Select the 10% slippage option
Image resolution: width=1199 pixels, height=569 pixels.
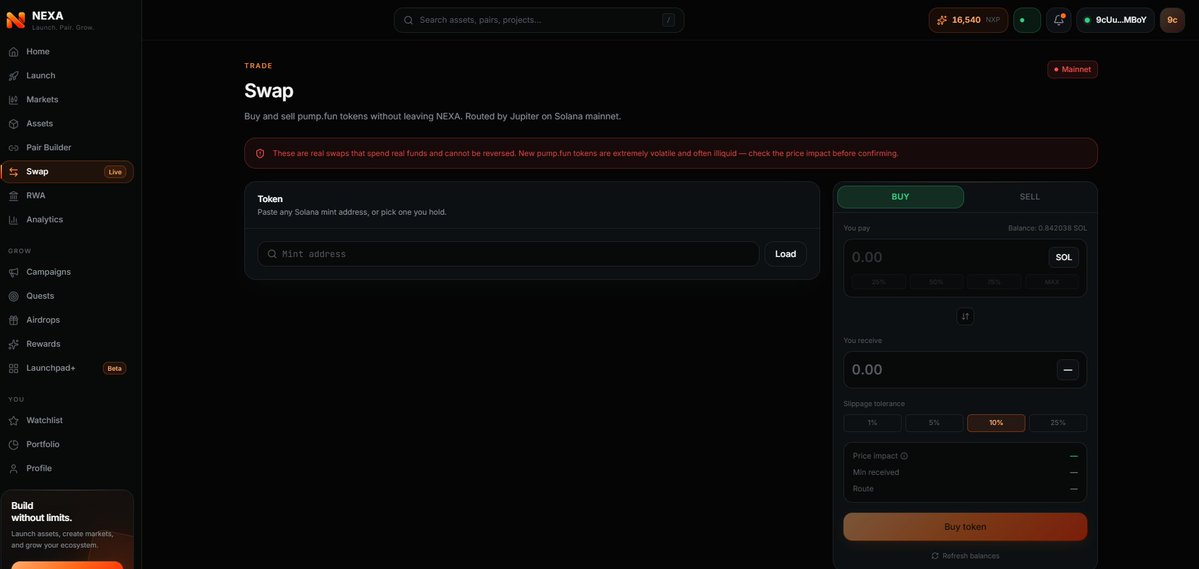tap(996, 423)
